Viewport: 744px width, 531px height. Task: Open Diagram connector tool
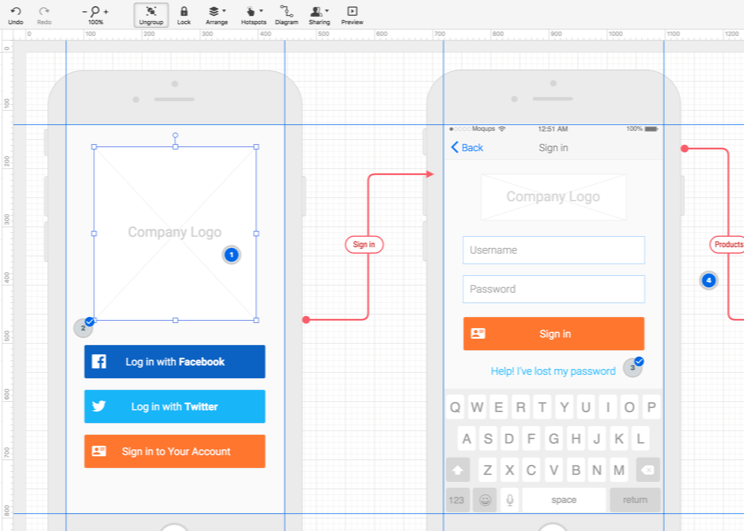coord(286,14)
